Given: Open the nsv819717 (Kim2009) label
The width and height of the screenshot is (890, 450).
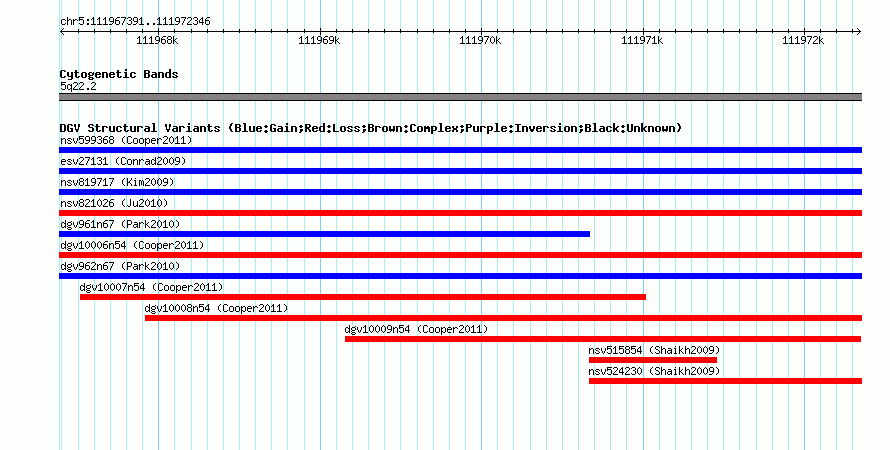Looking at the screenshot, I should (x=117, y=182).
